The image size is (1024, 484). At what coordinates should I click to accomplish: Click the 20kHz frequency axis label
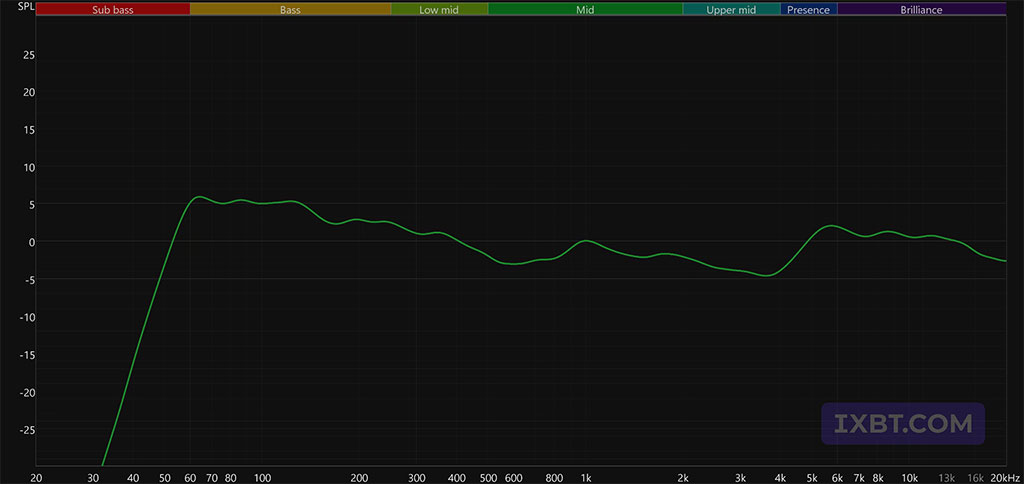(x=1004, y=478)
